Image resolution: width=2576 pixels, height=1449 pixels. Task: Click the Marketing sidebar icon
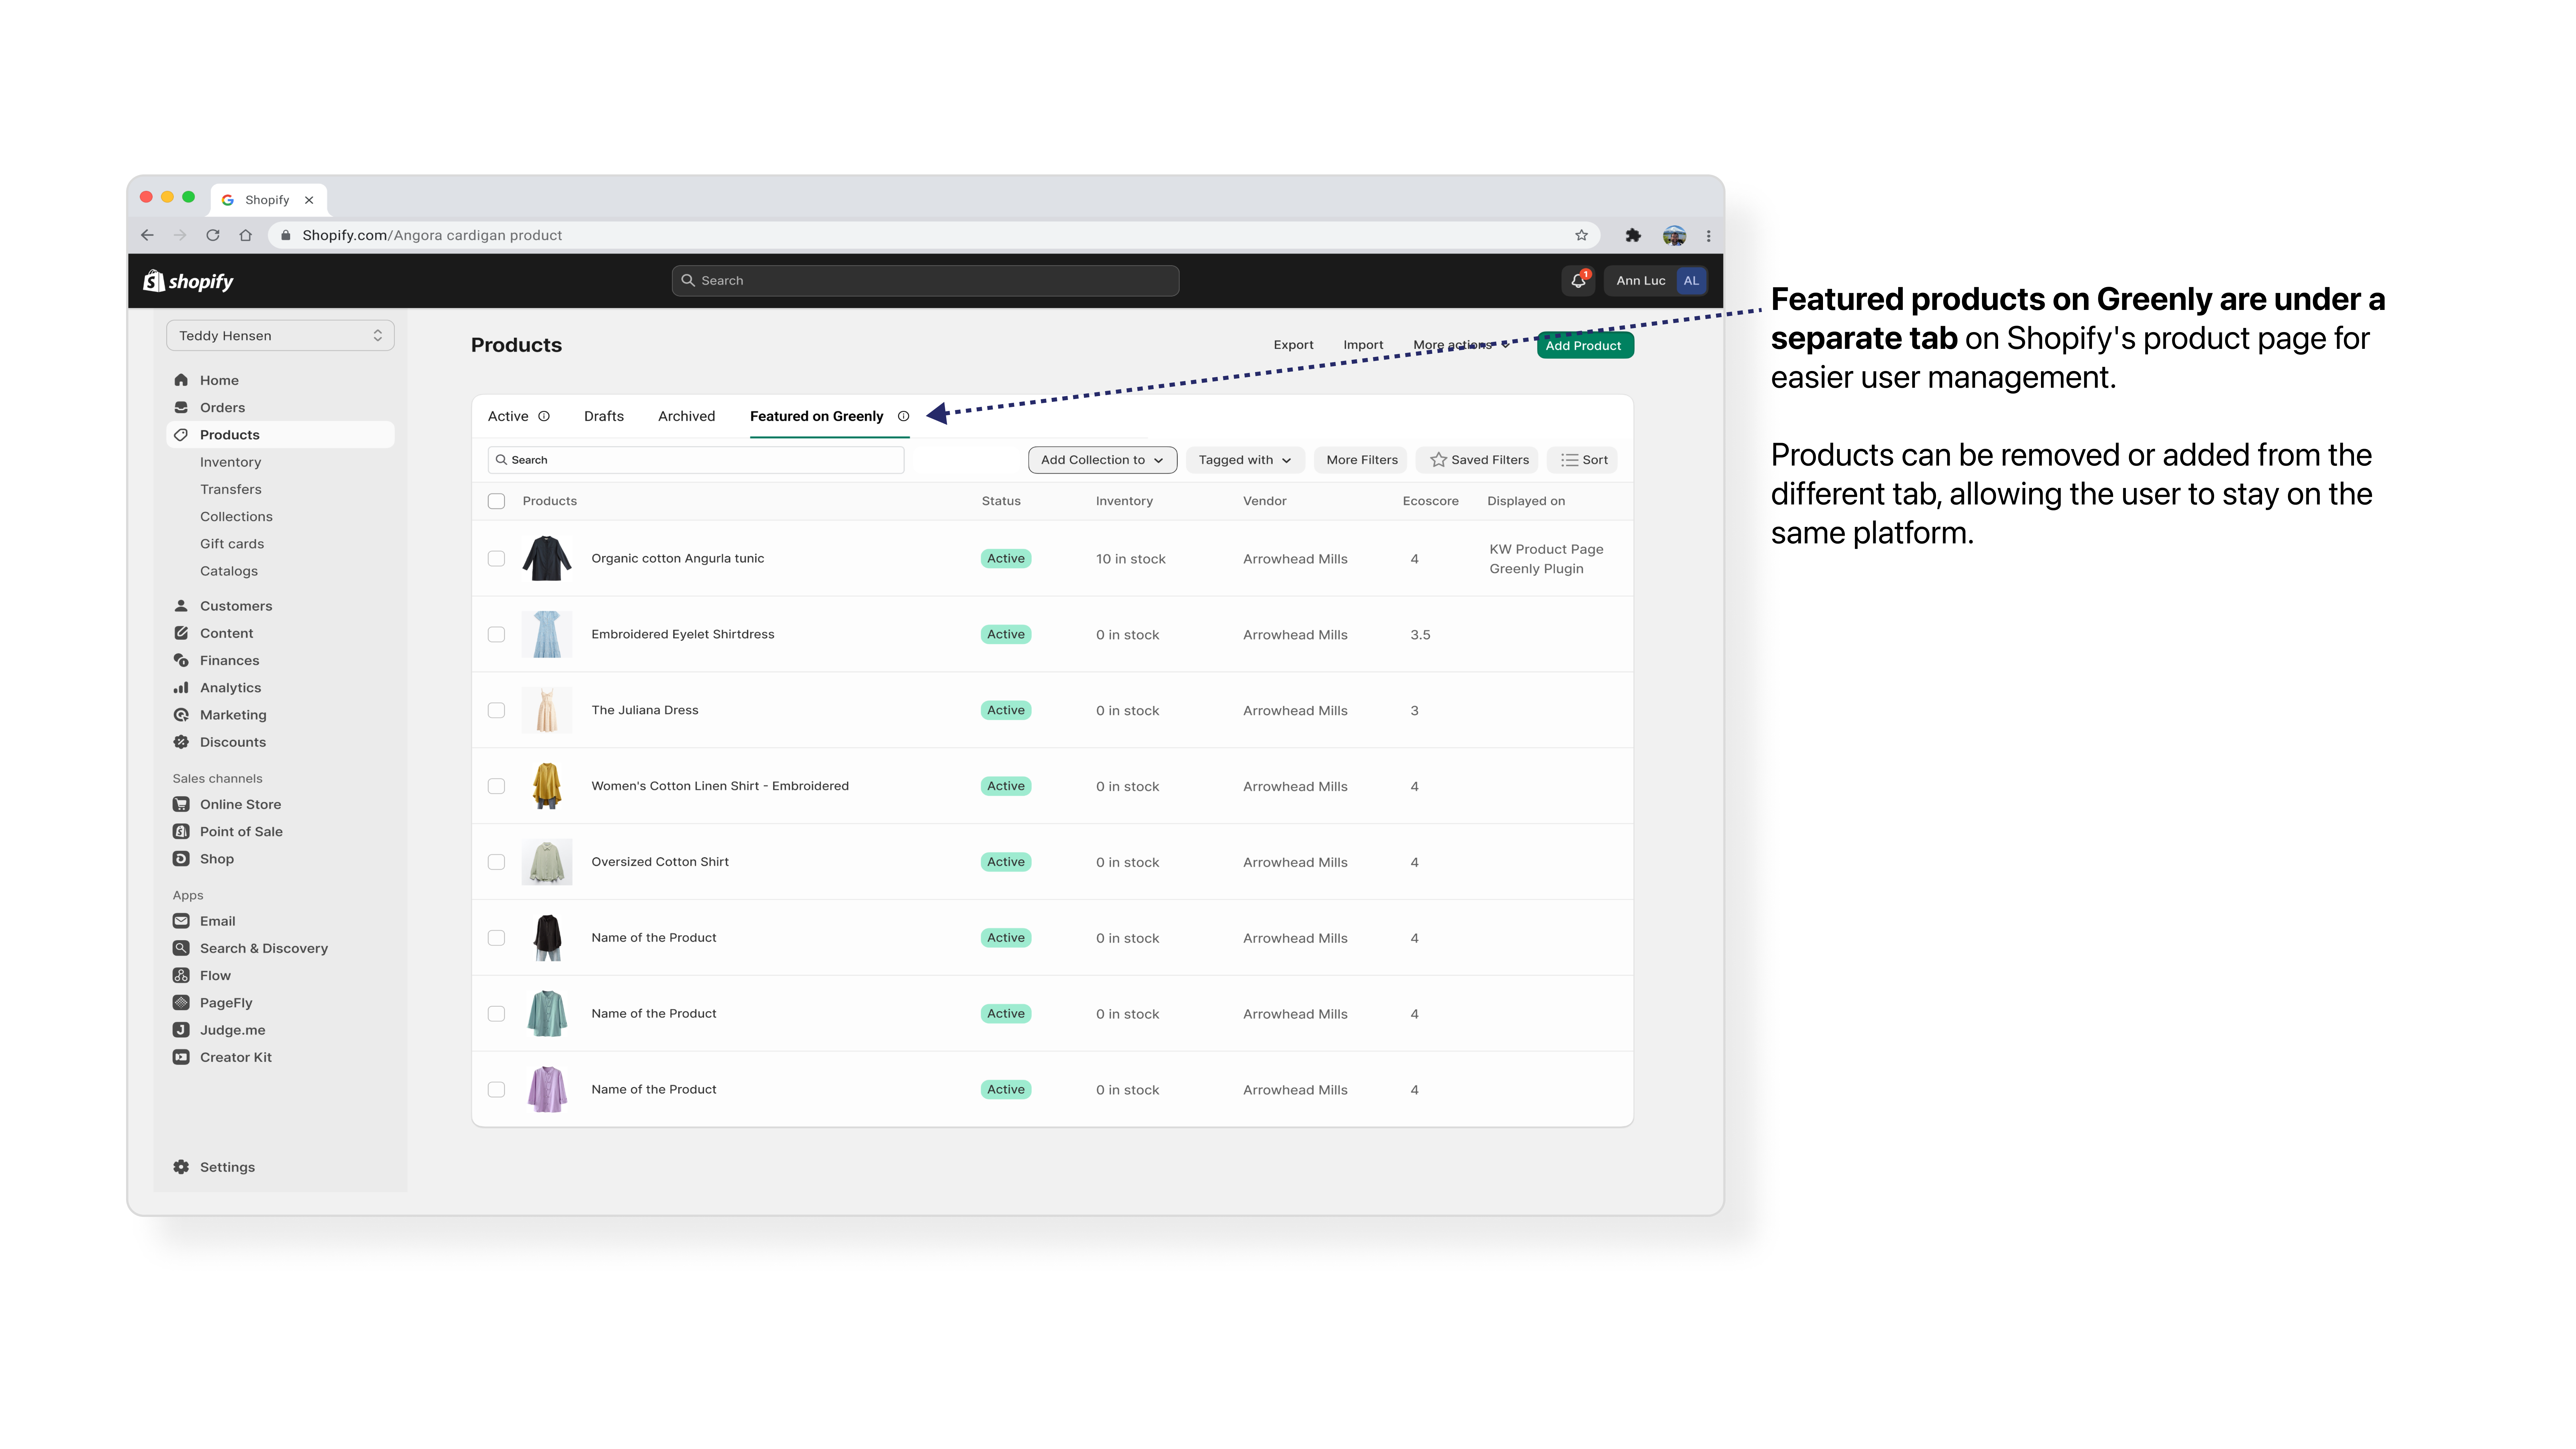181,715
